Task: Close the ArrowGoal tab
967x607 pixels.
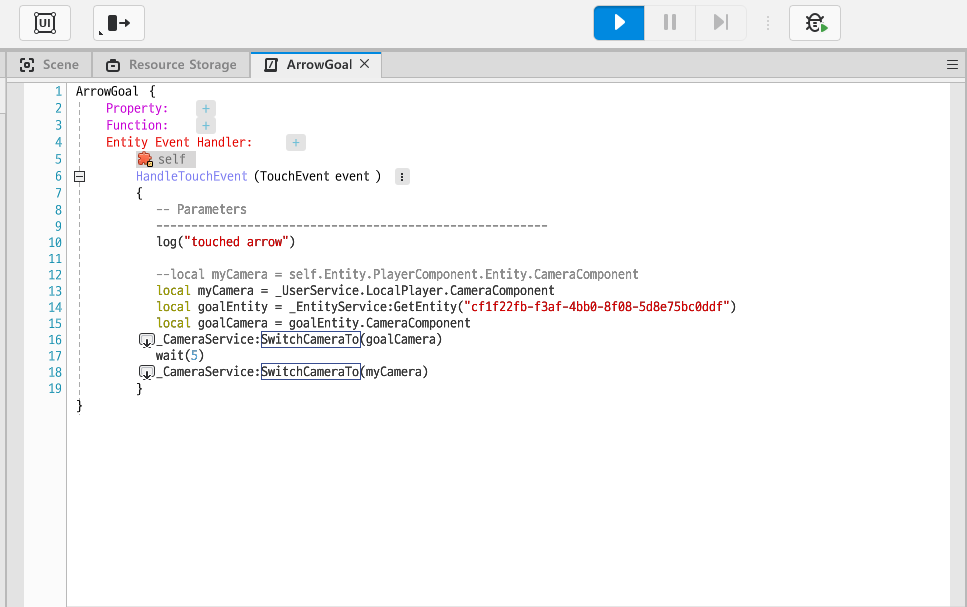Action: click(x=364, y=64)
